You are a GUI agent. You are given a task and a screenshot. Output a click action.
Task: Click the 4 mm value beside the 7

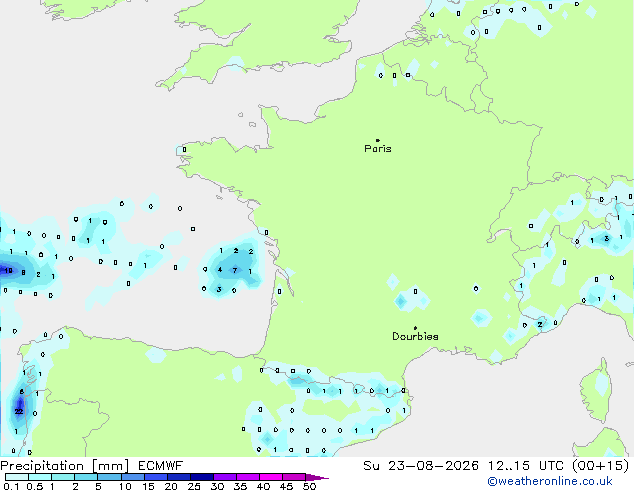coord(220,270)
